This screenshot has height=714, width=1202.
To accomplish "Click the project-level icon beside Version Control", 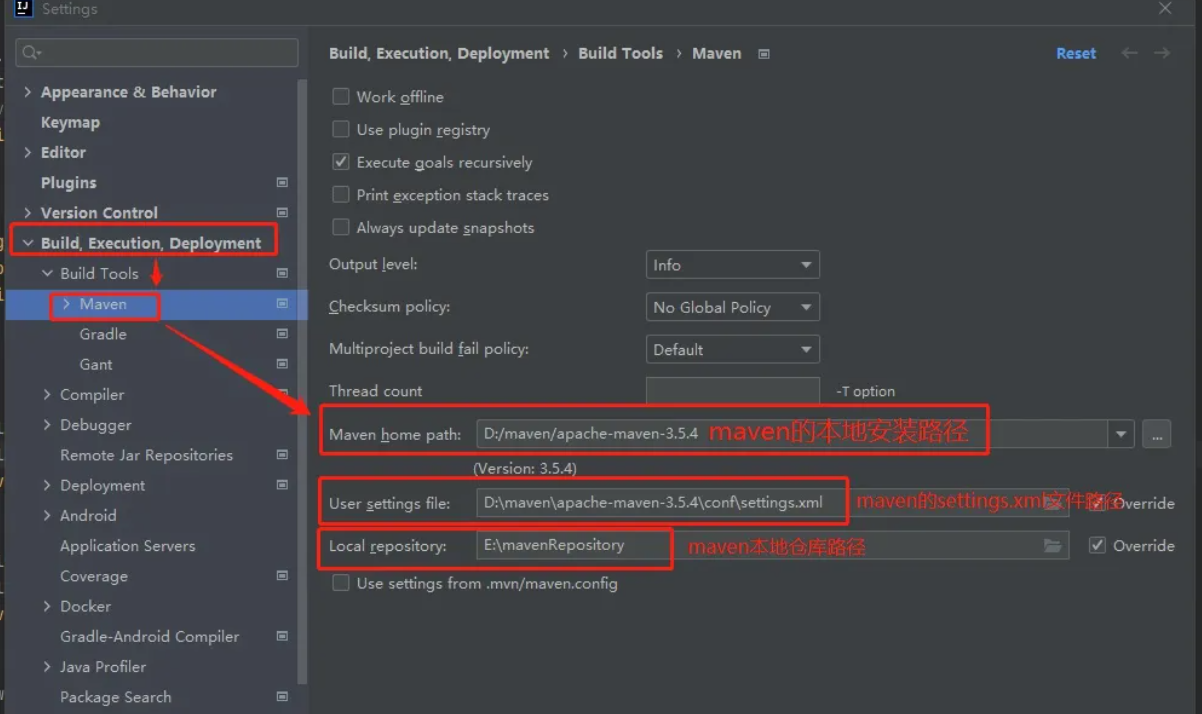I will [282, 213].
